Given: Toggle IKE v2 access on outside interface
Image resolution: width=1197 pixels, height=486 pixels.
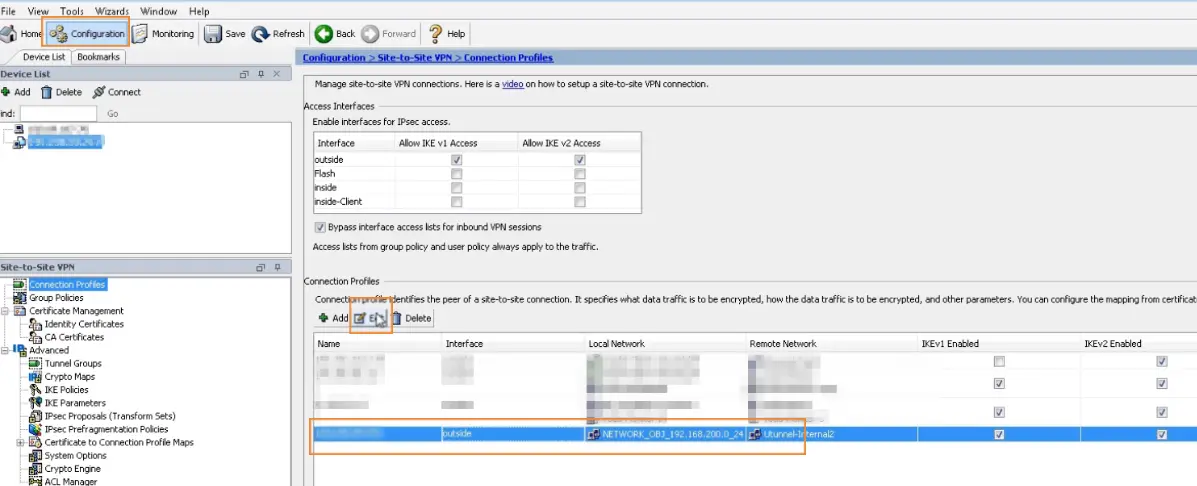Looking at the screenshot, I should pos(580,160).
